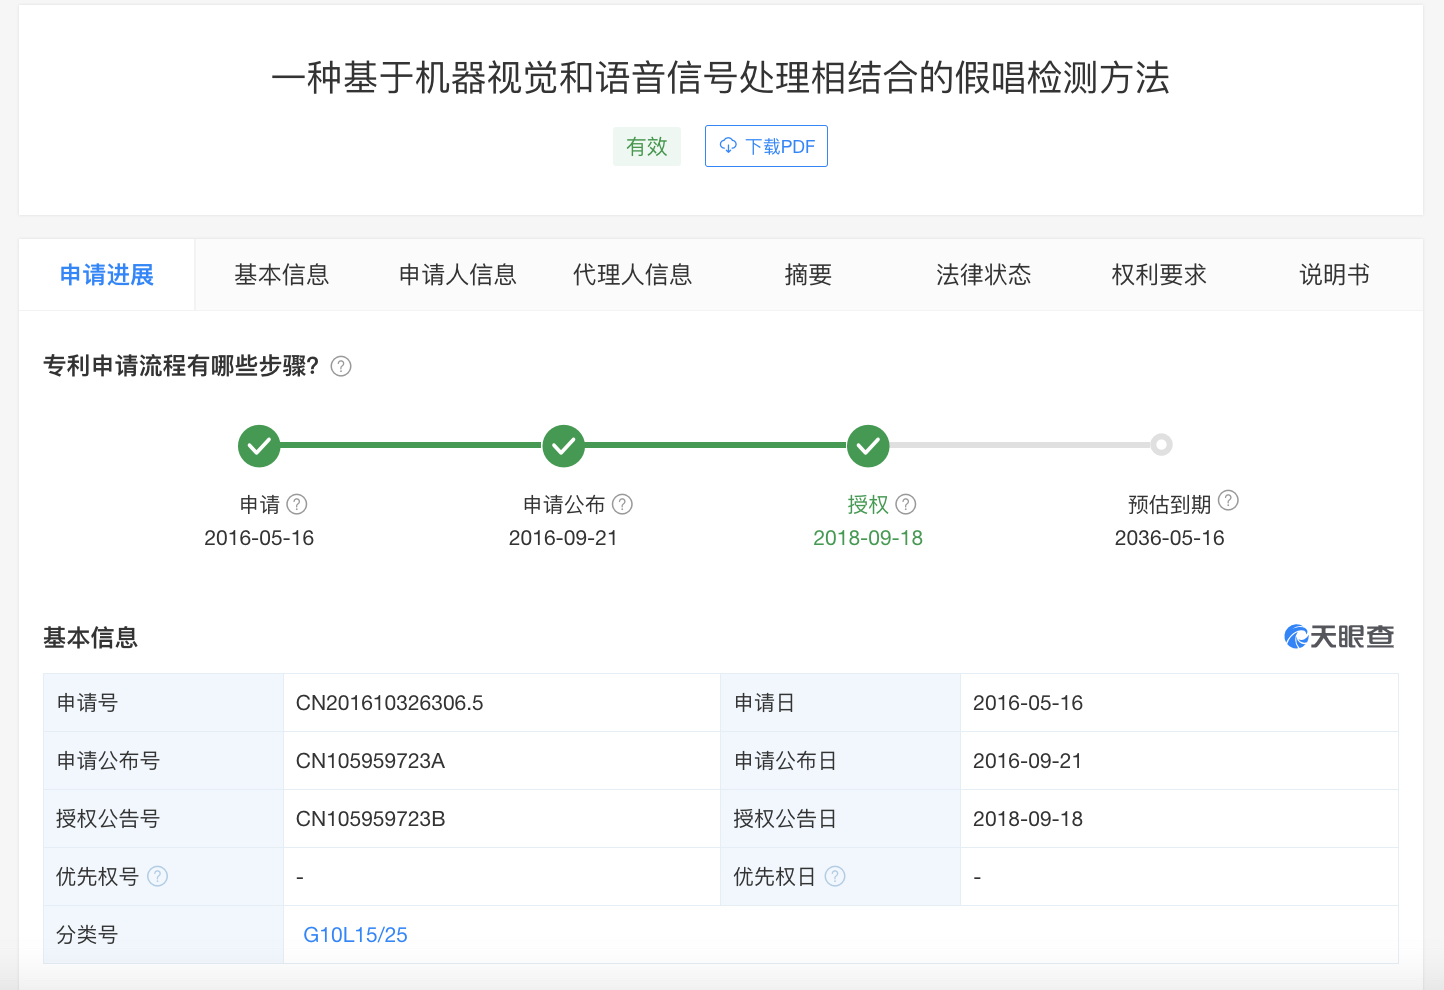View the 法律状态 tab
The height and width of the screenshot is (990, 1444).
[x=983, y=275]
